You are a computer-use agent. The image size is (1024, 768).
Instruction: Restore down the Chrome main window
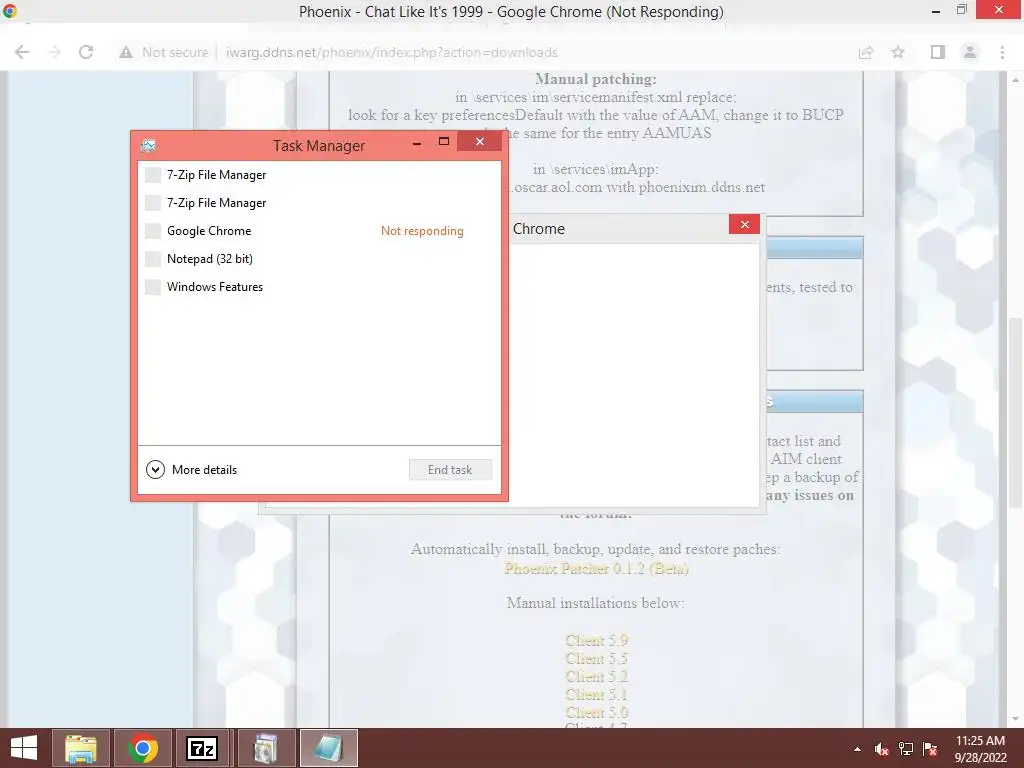tap(961, 10)
